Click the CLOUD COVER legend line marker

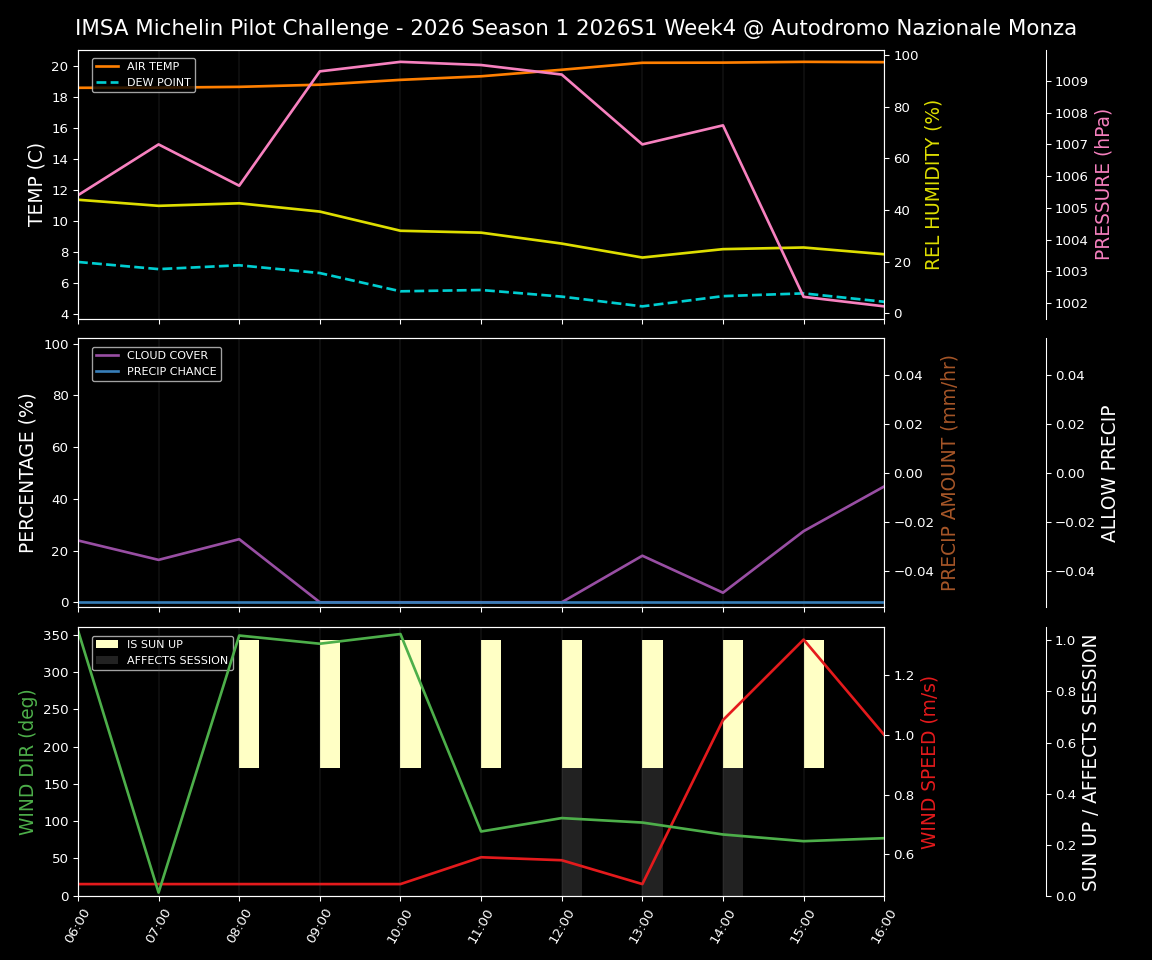pos(108,355)
